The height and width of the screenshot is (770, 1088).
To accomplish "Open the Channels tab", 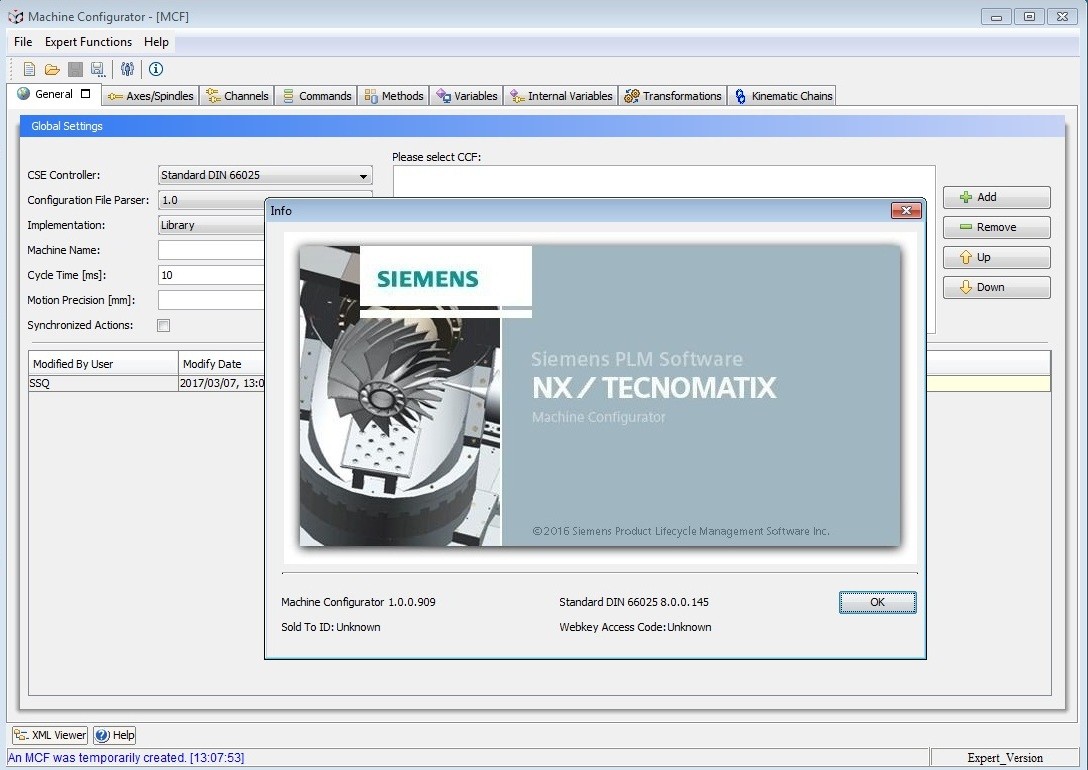I will [237, 96].
